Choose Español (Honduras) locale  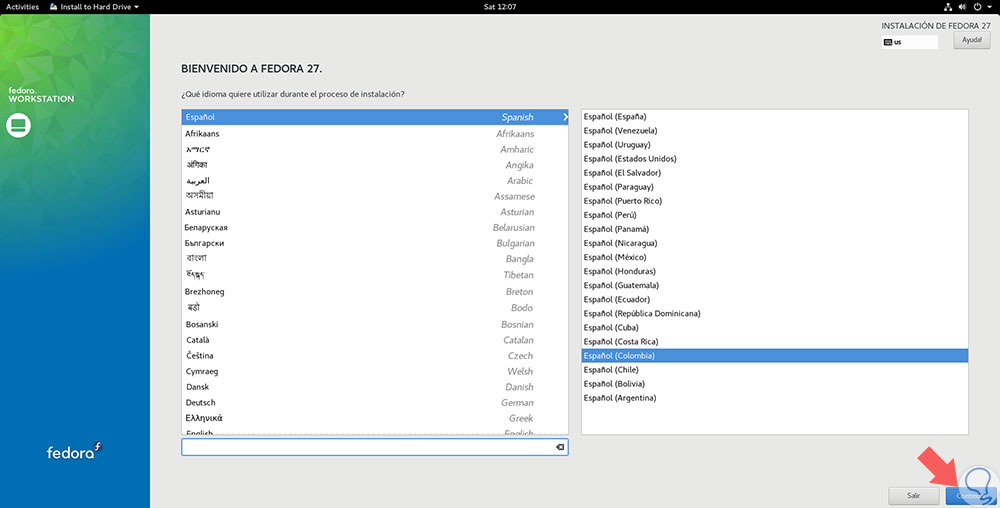(x=775, y=271)
